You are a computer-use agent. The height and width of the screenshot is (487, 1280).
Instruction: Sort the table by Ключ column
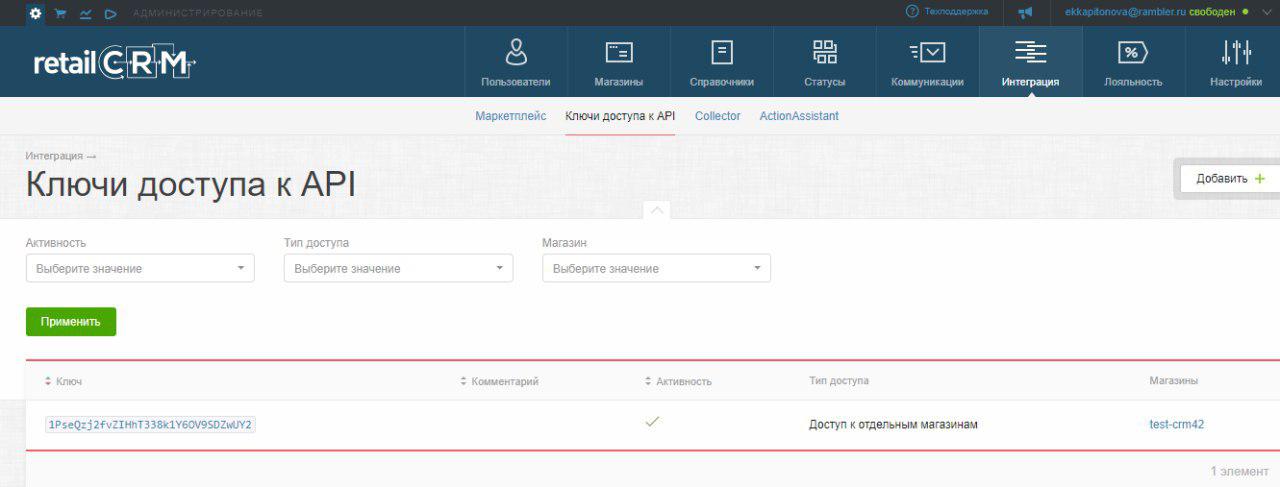pos(64,381)
